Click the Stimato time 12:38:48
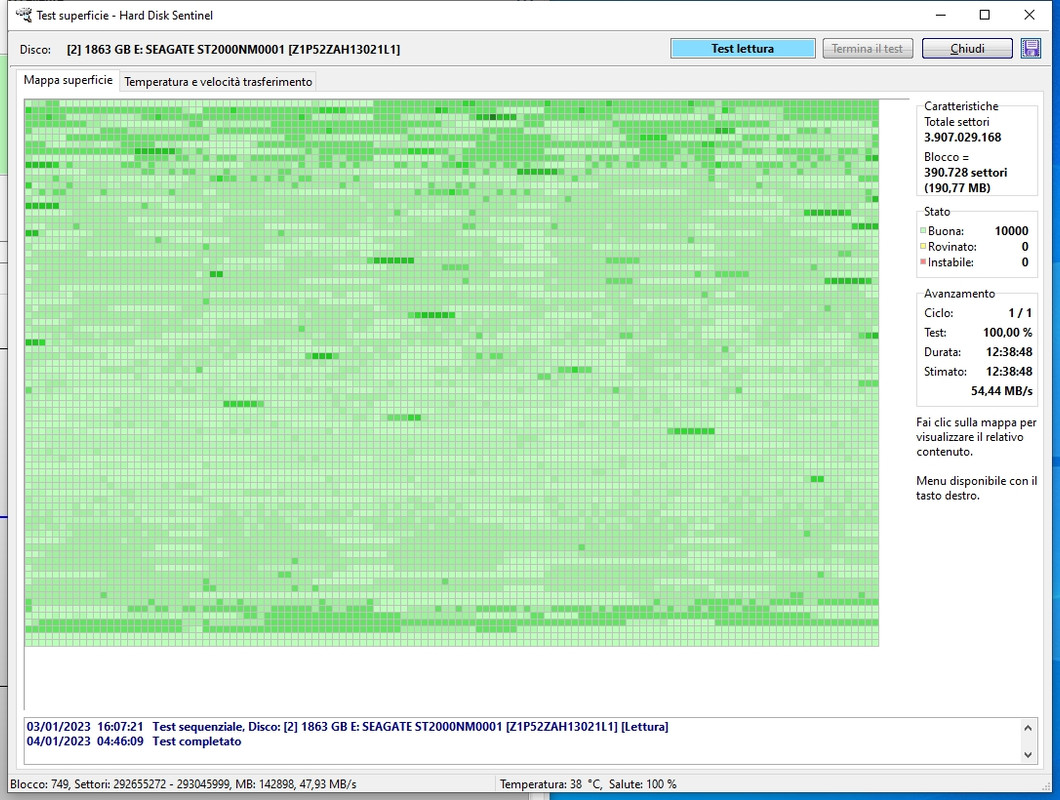 [1009, 371]
